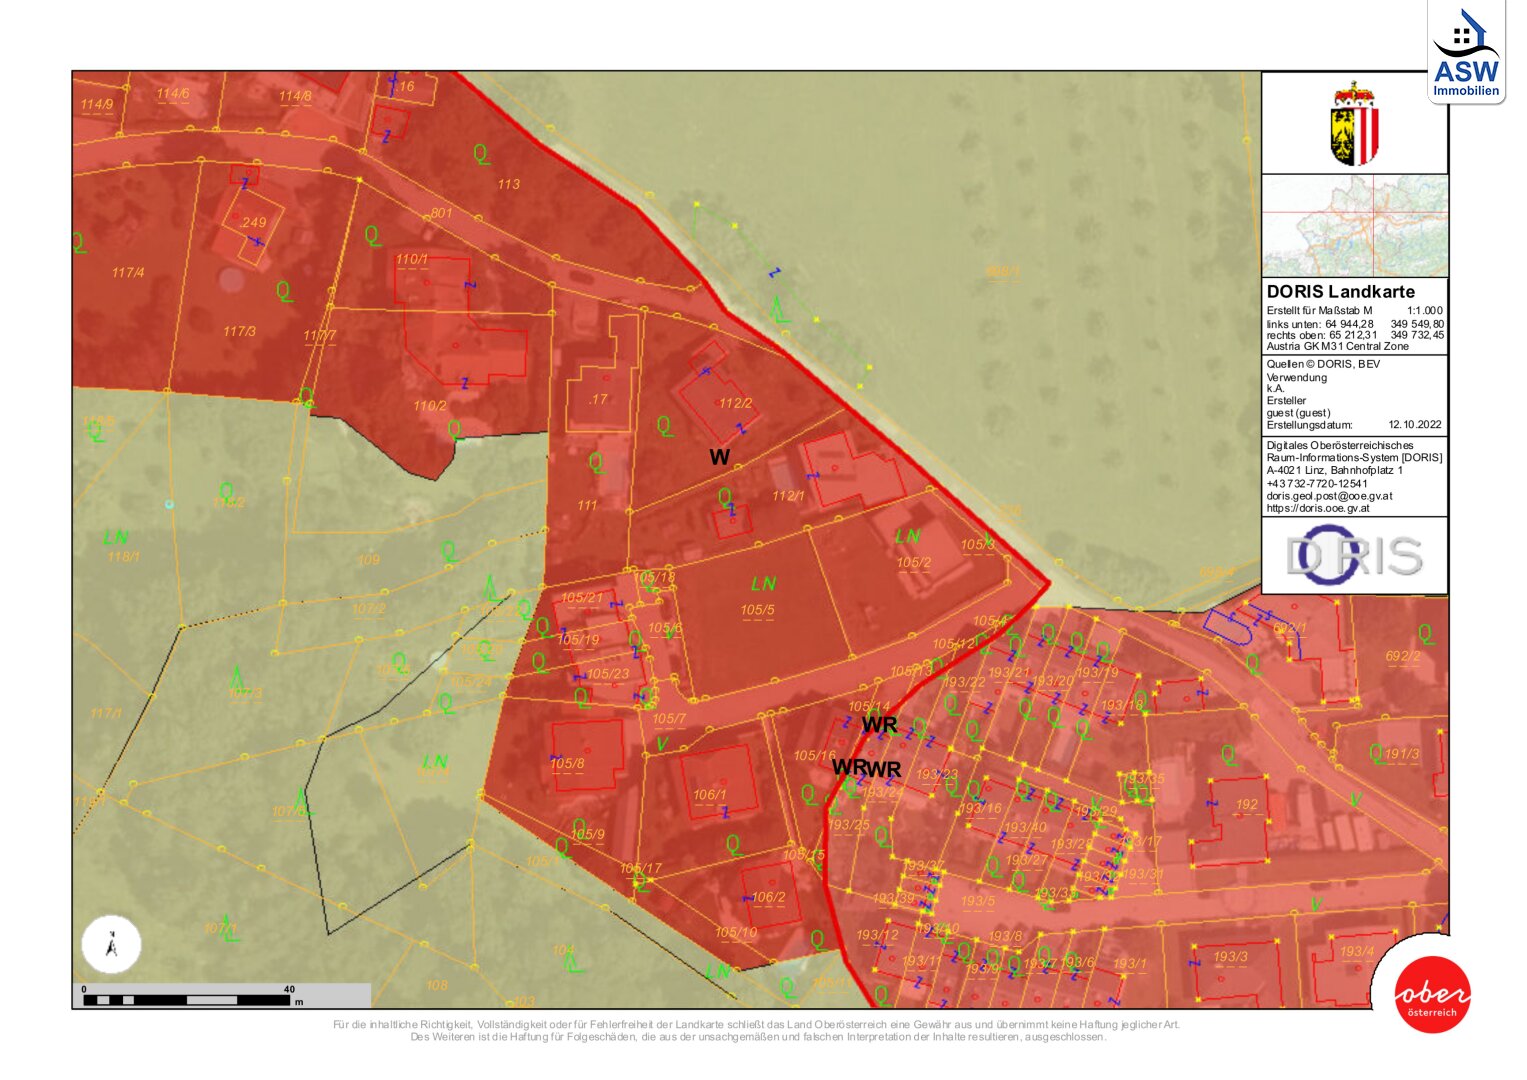Viewport: 1527px width, 1080px height.
Task: Click the red Oberösterreich circle logo
Action: (x=1432, y=996)
